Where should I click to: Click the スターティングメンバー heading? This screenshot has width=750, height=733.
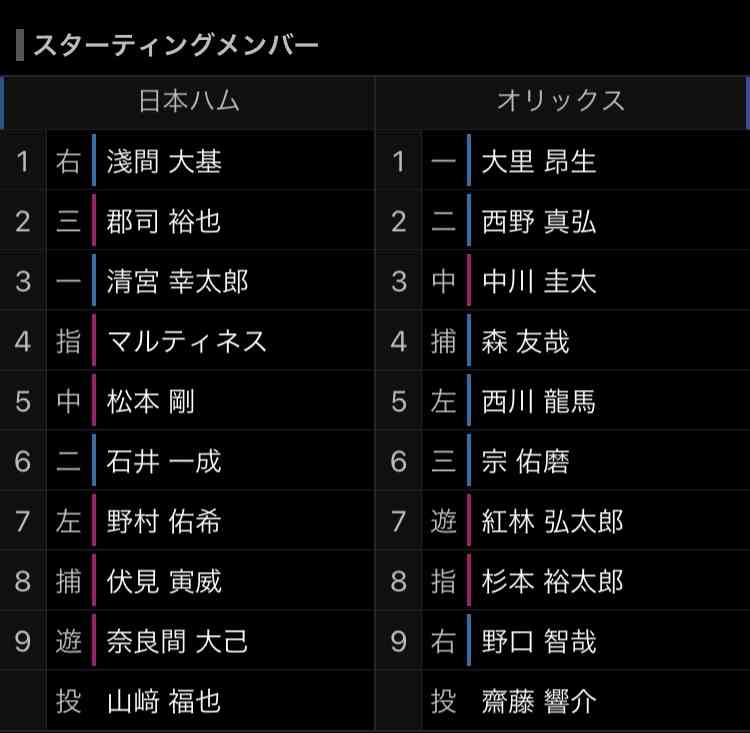click(175, 45)
